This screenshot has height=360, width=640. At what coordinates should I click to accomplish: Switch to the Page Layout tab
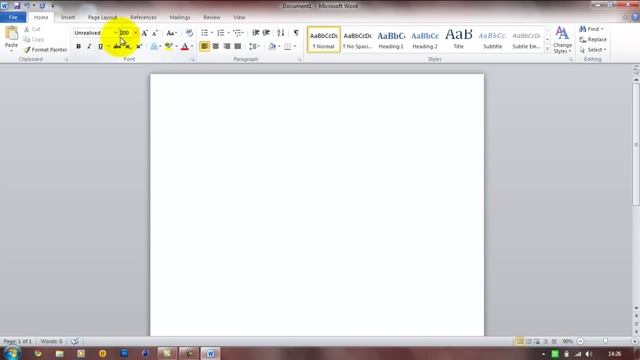coord(102,18)
